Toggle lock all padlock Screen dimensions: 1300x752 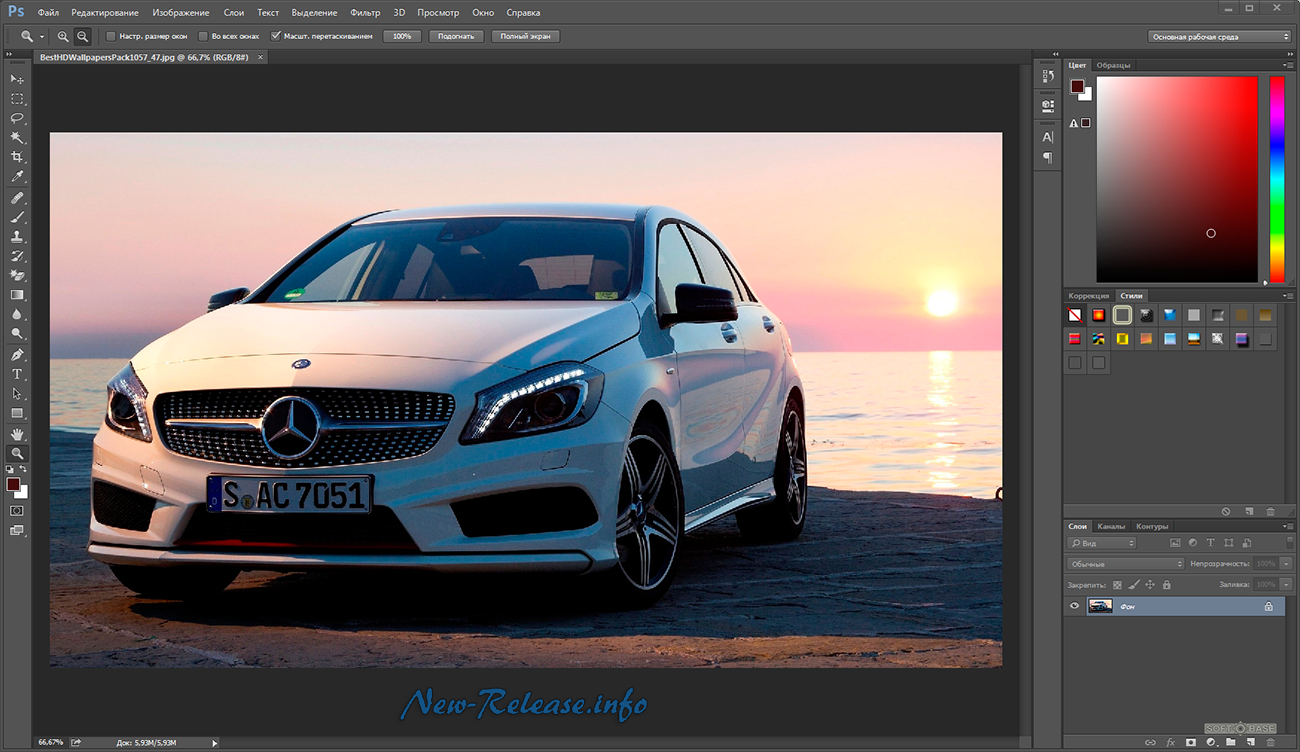coord(1167,585)
